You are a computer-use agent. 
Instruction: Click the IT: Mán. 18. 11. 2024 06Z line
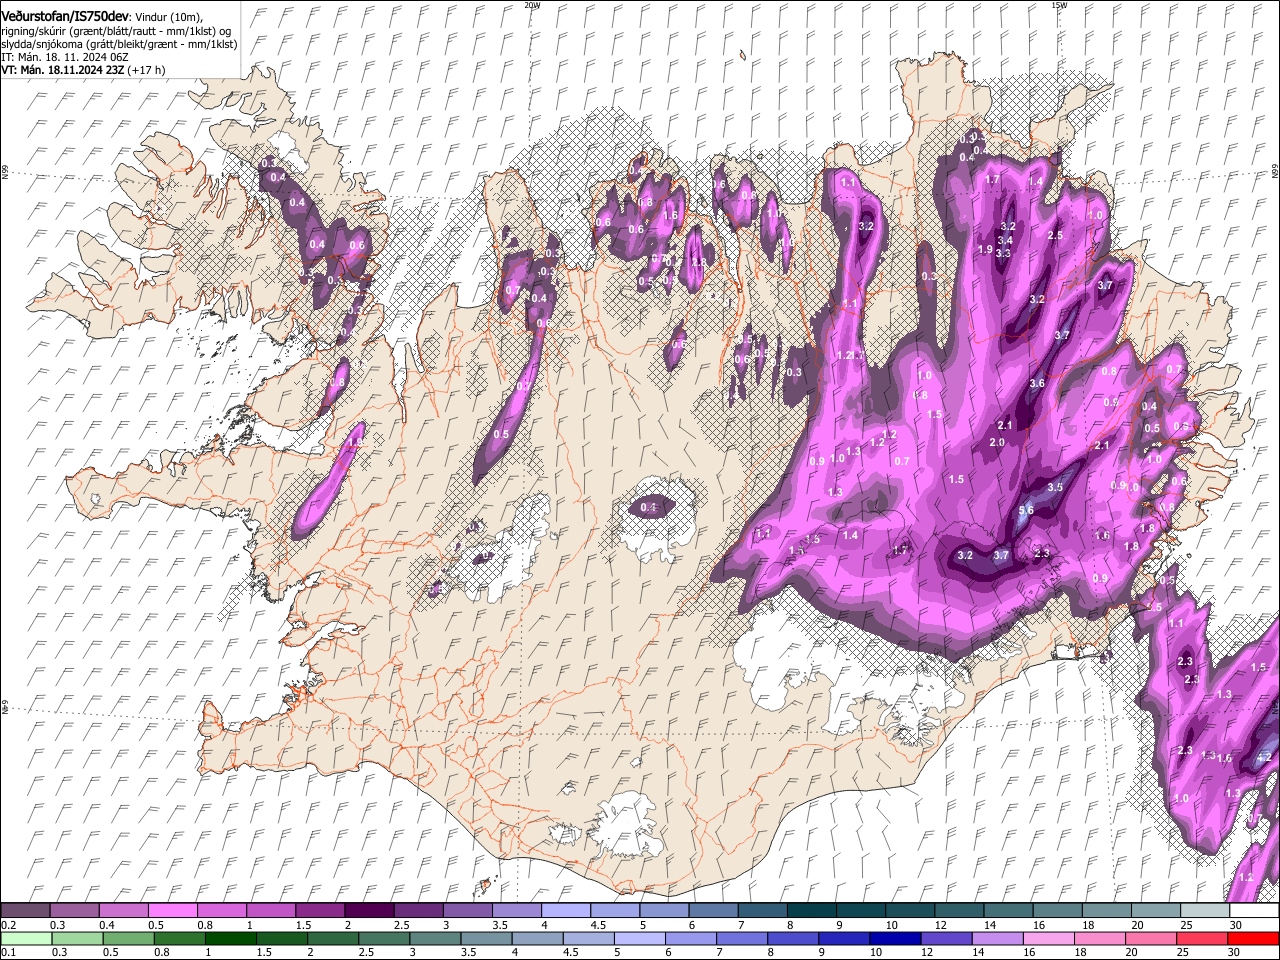[65, 57]
